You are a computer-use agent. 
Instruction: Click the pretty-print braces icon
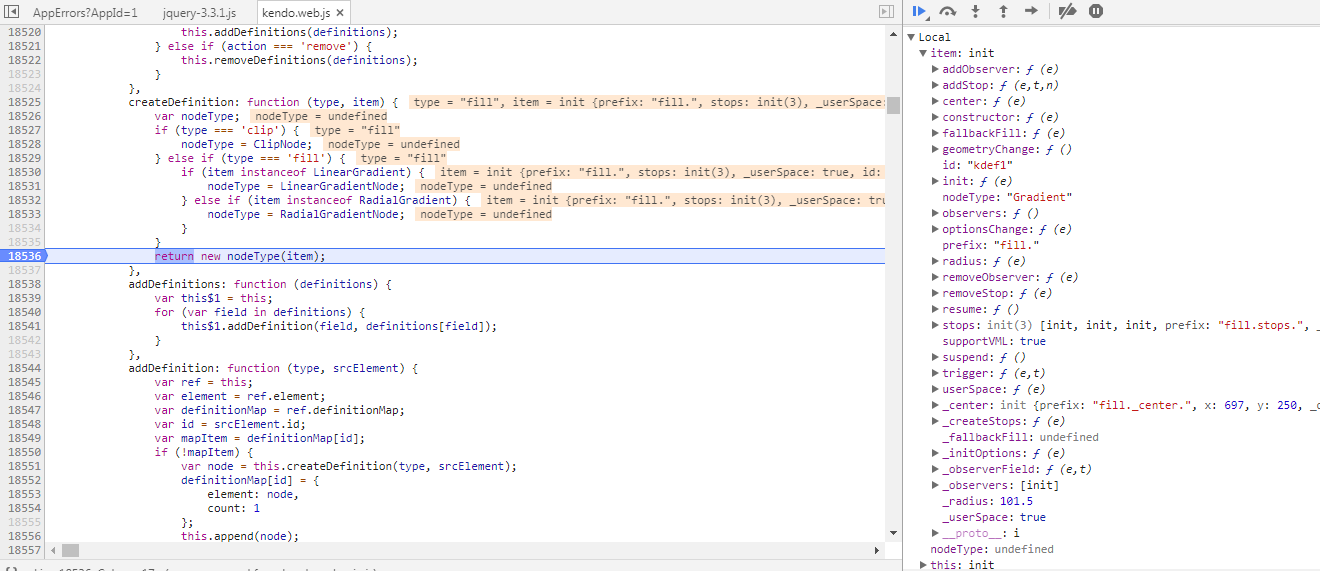coord(10,569)
